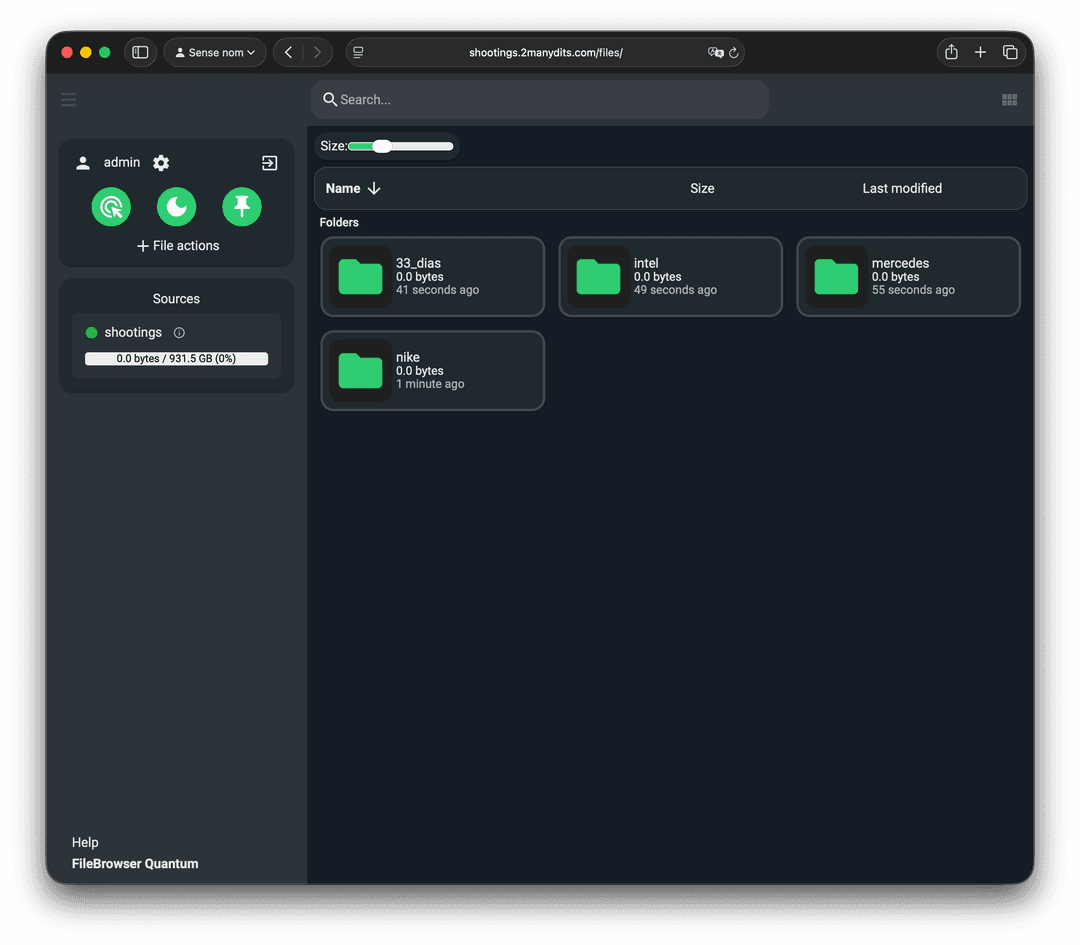This screenshot has height=945, width=1080.
Task: Click the info icon next to shootings
Action: pos(179,333)
